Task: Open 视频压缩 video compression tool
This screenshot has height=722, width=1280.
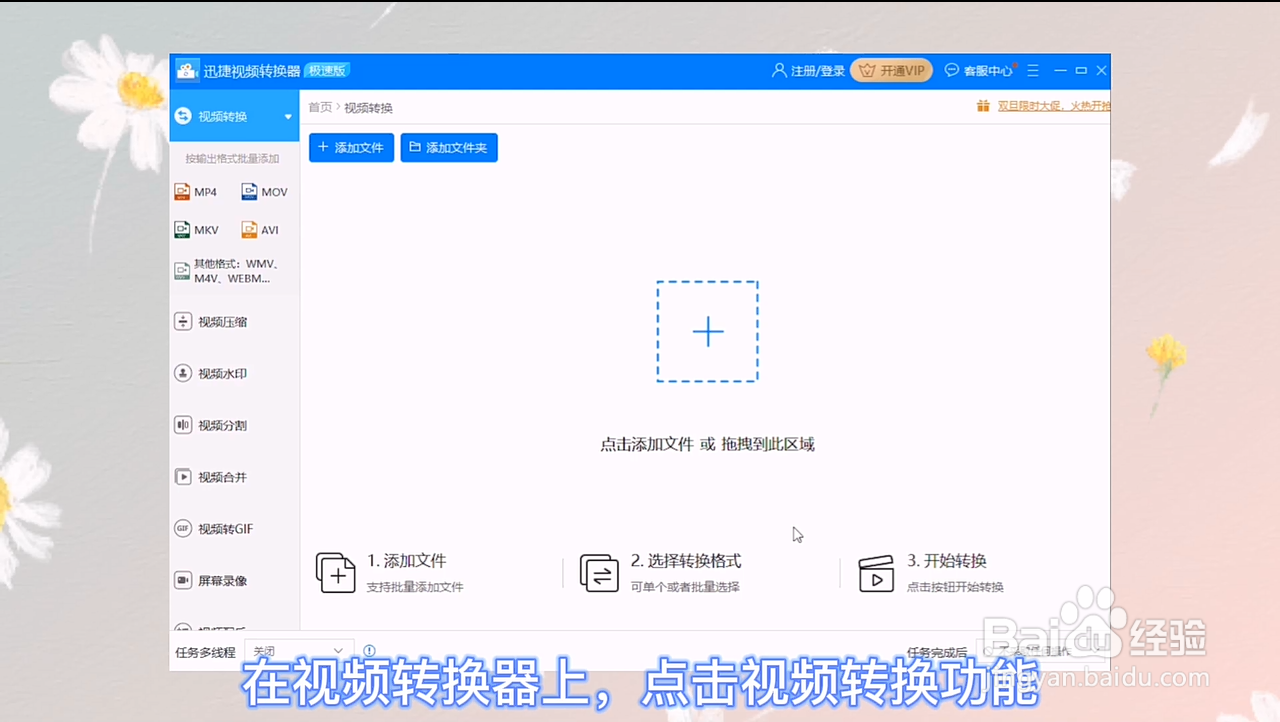Action: pos(211,322)
